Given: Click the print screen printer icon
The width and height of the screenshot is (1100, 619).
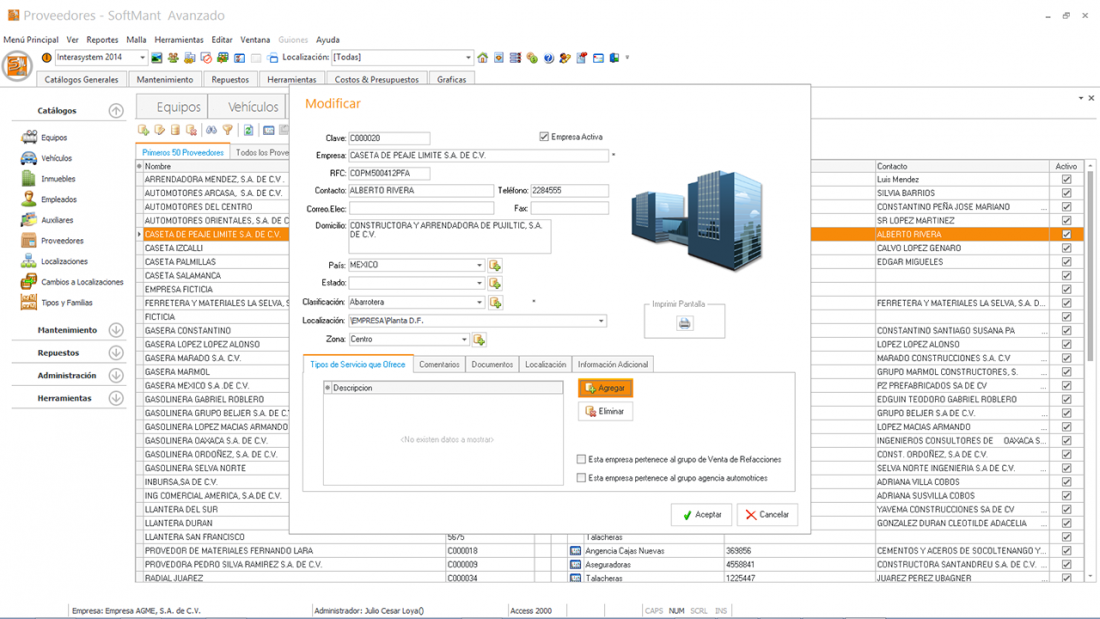Looking at the screenshot, I should pos(684,323).
